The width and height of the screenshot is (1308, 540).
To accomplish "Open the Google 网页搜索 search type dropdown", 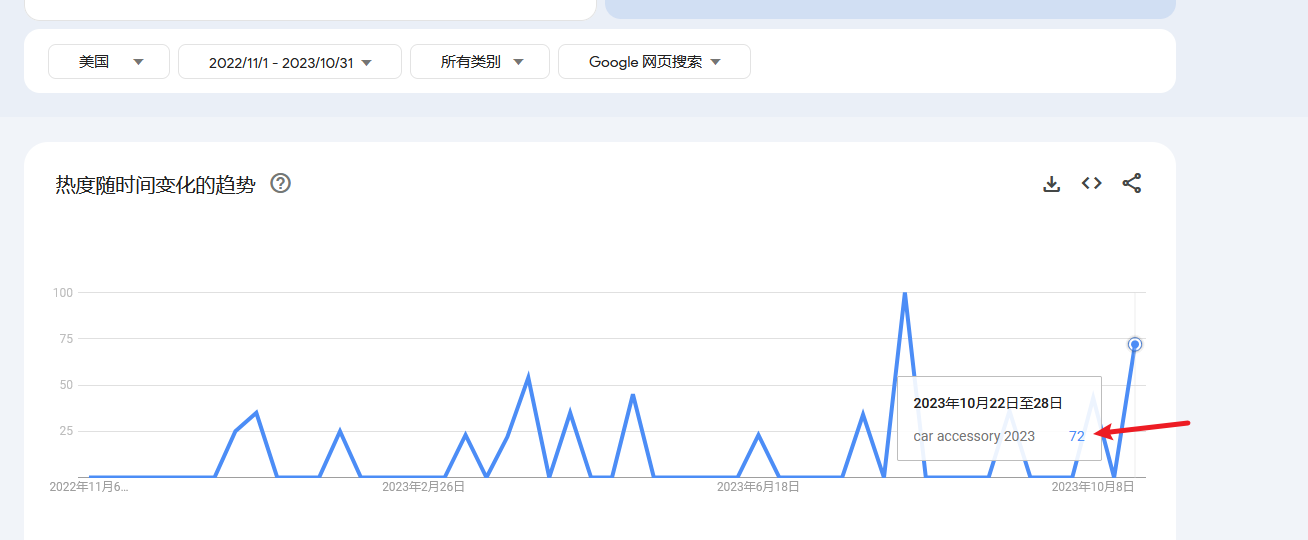I will pos(654,62).
